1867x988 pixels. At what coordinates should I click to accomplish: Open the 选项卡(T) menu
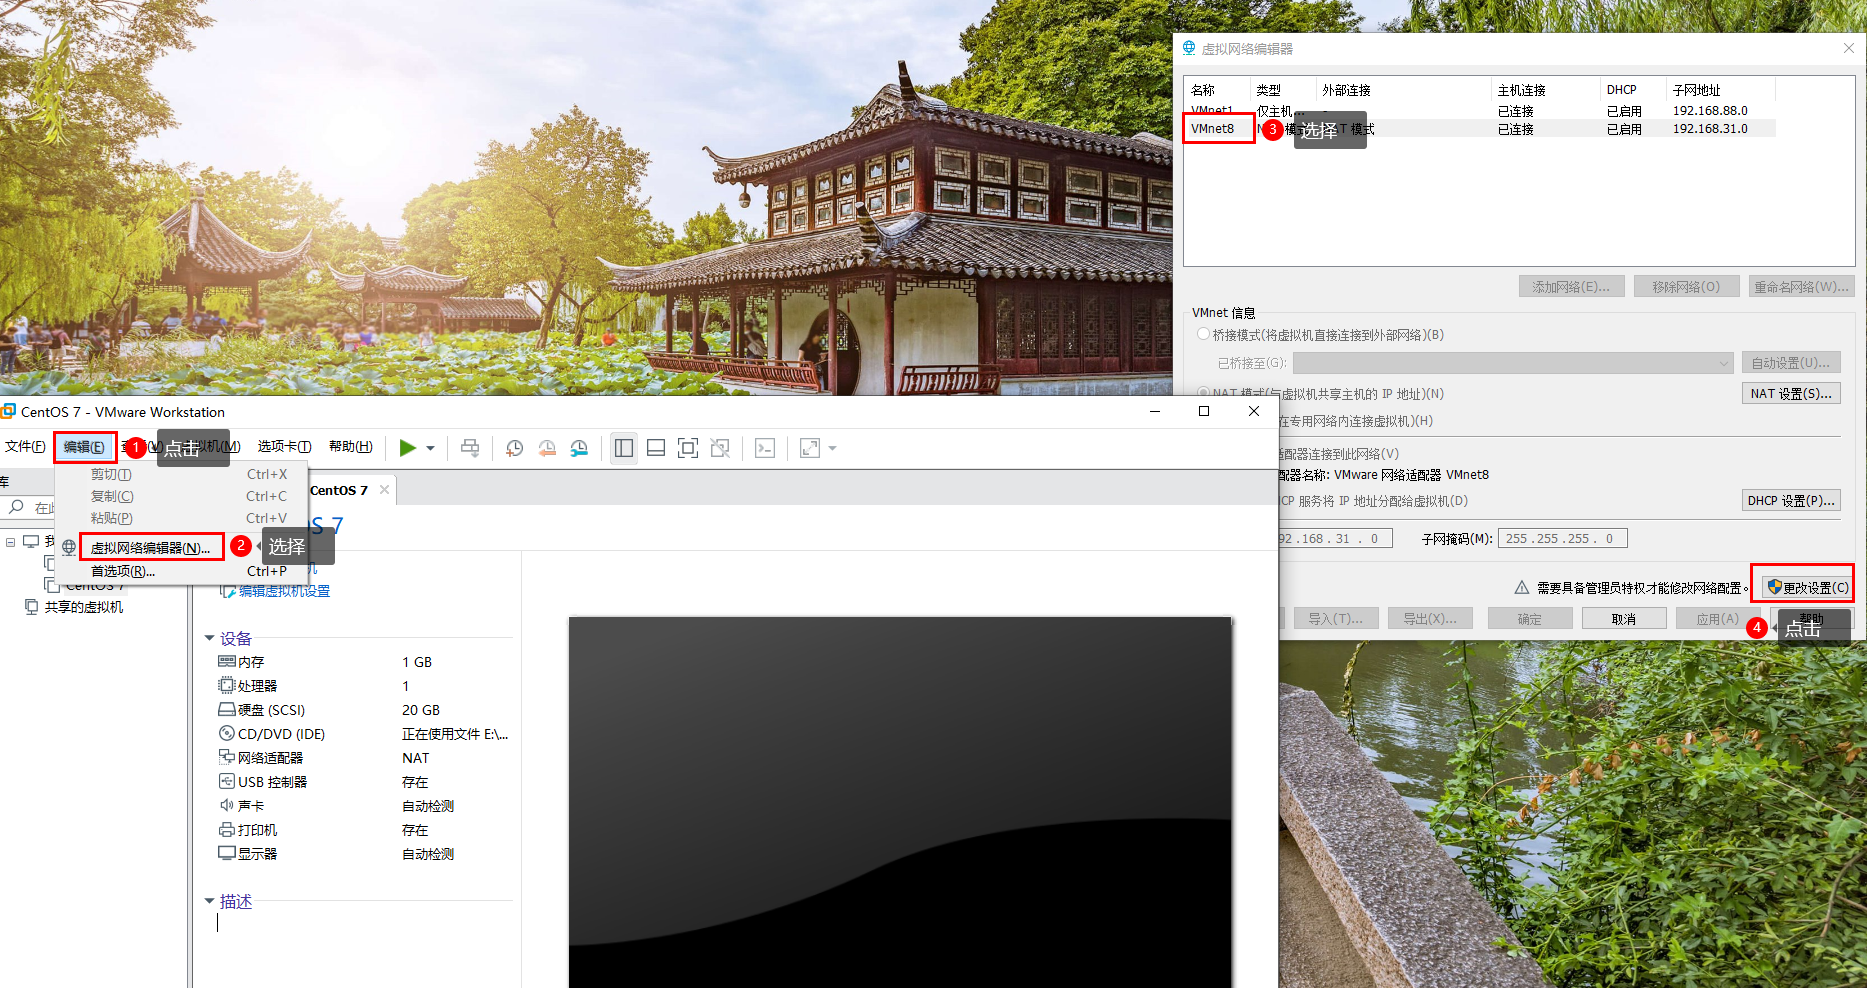pyautogui.click(x=284, y=447)
